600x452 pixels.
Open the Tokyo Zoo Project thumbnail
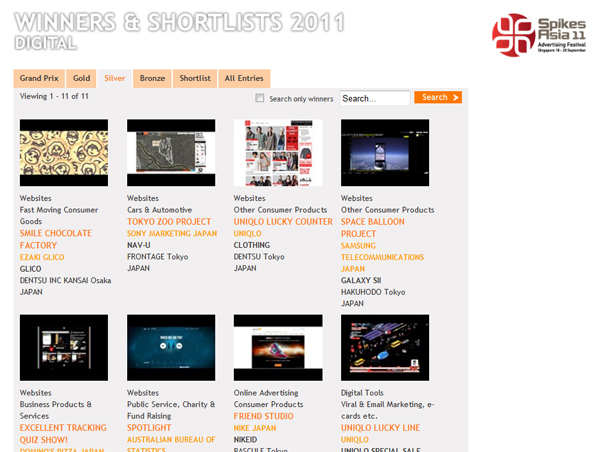(171, 153)
